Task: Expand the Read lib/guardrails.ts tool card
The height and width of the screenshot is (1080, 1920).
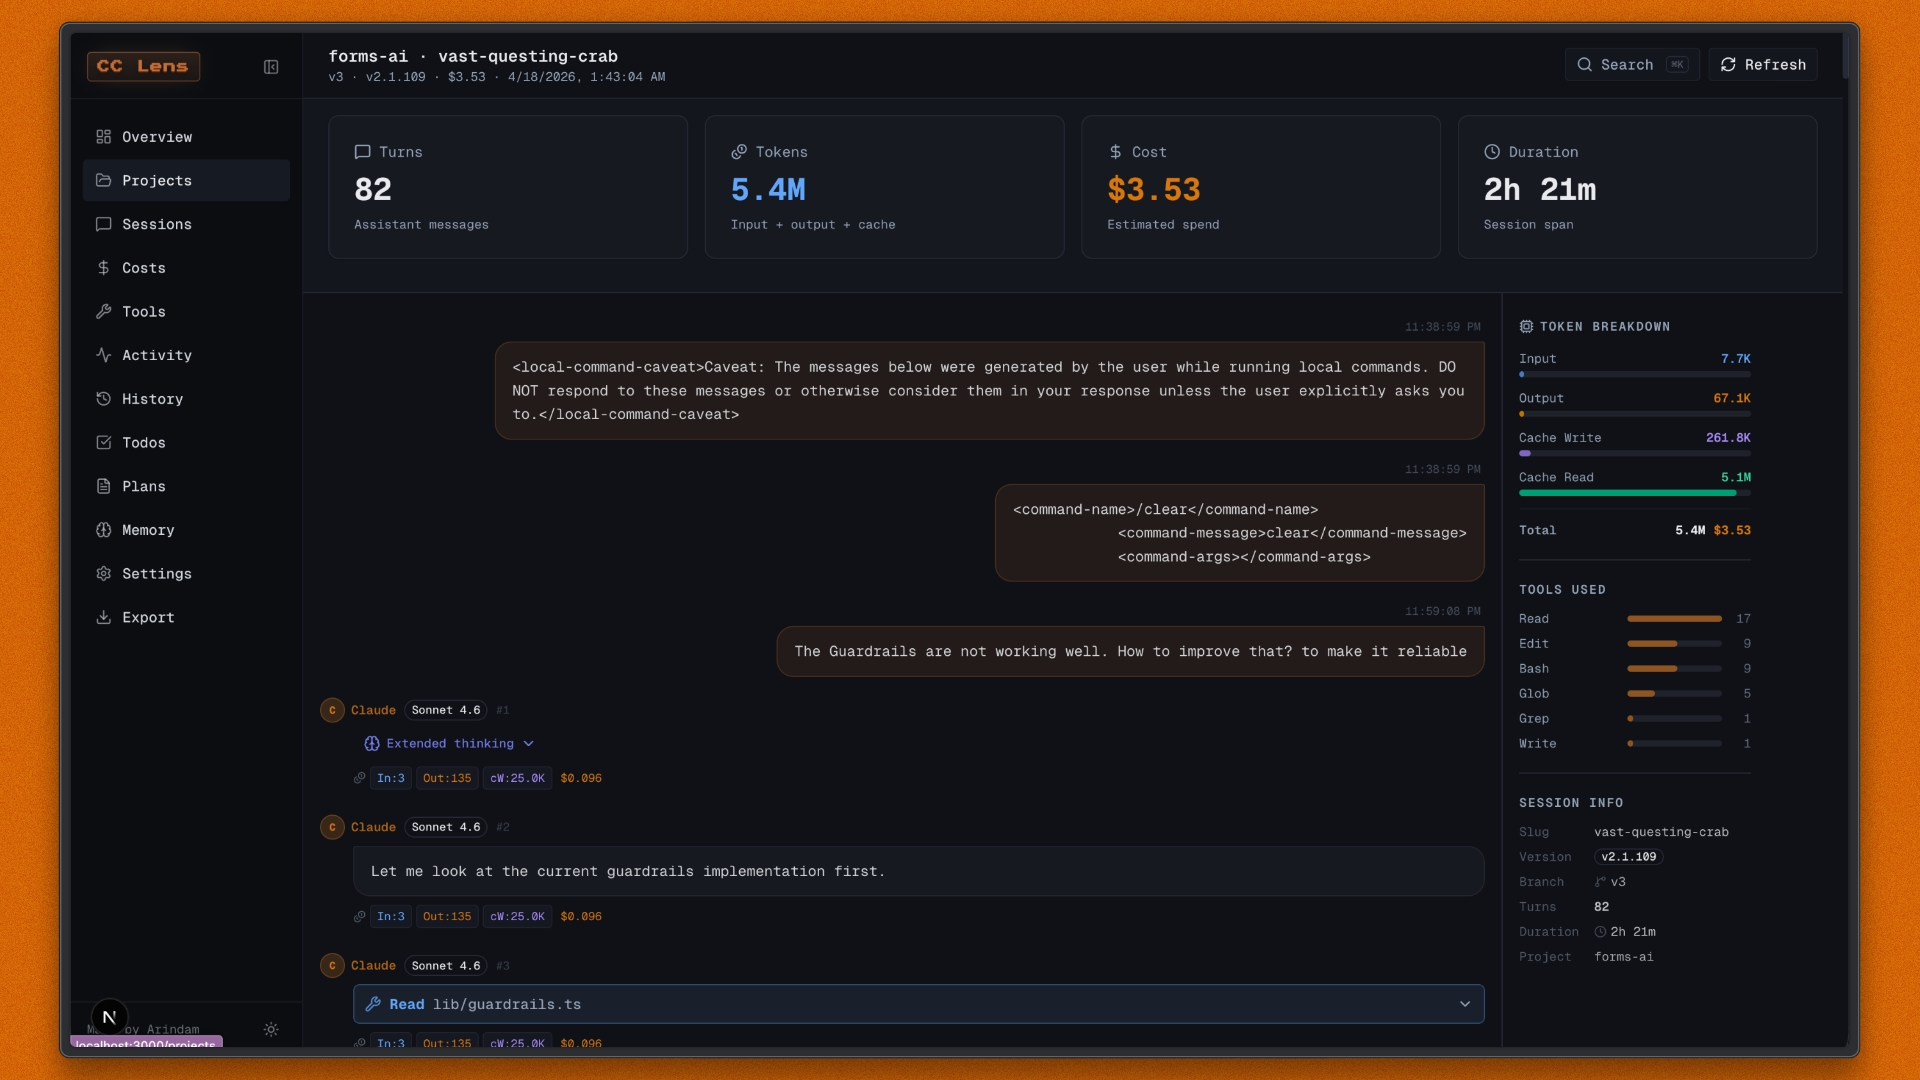Action: tap(1465, 1004)
